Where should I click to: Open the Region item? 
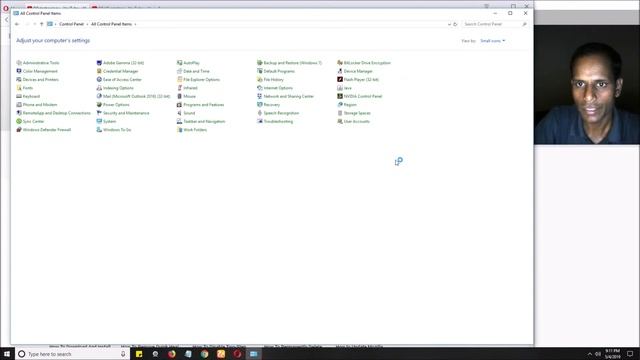tap(347, 104)
